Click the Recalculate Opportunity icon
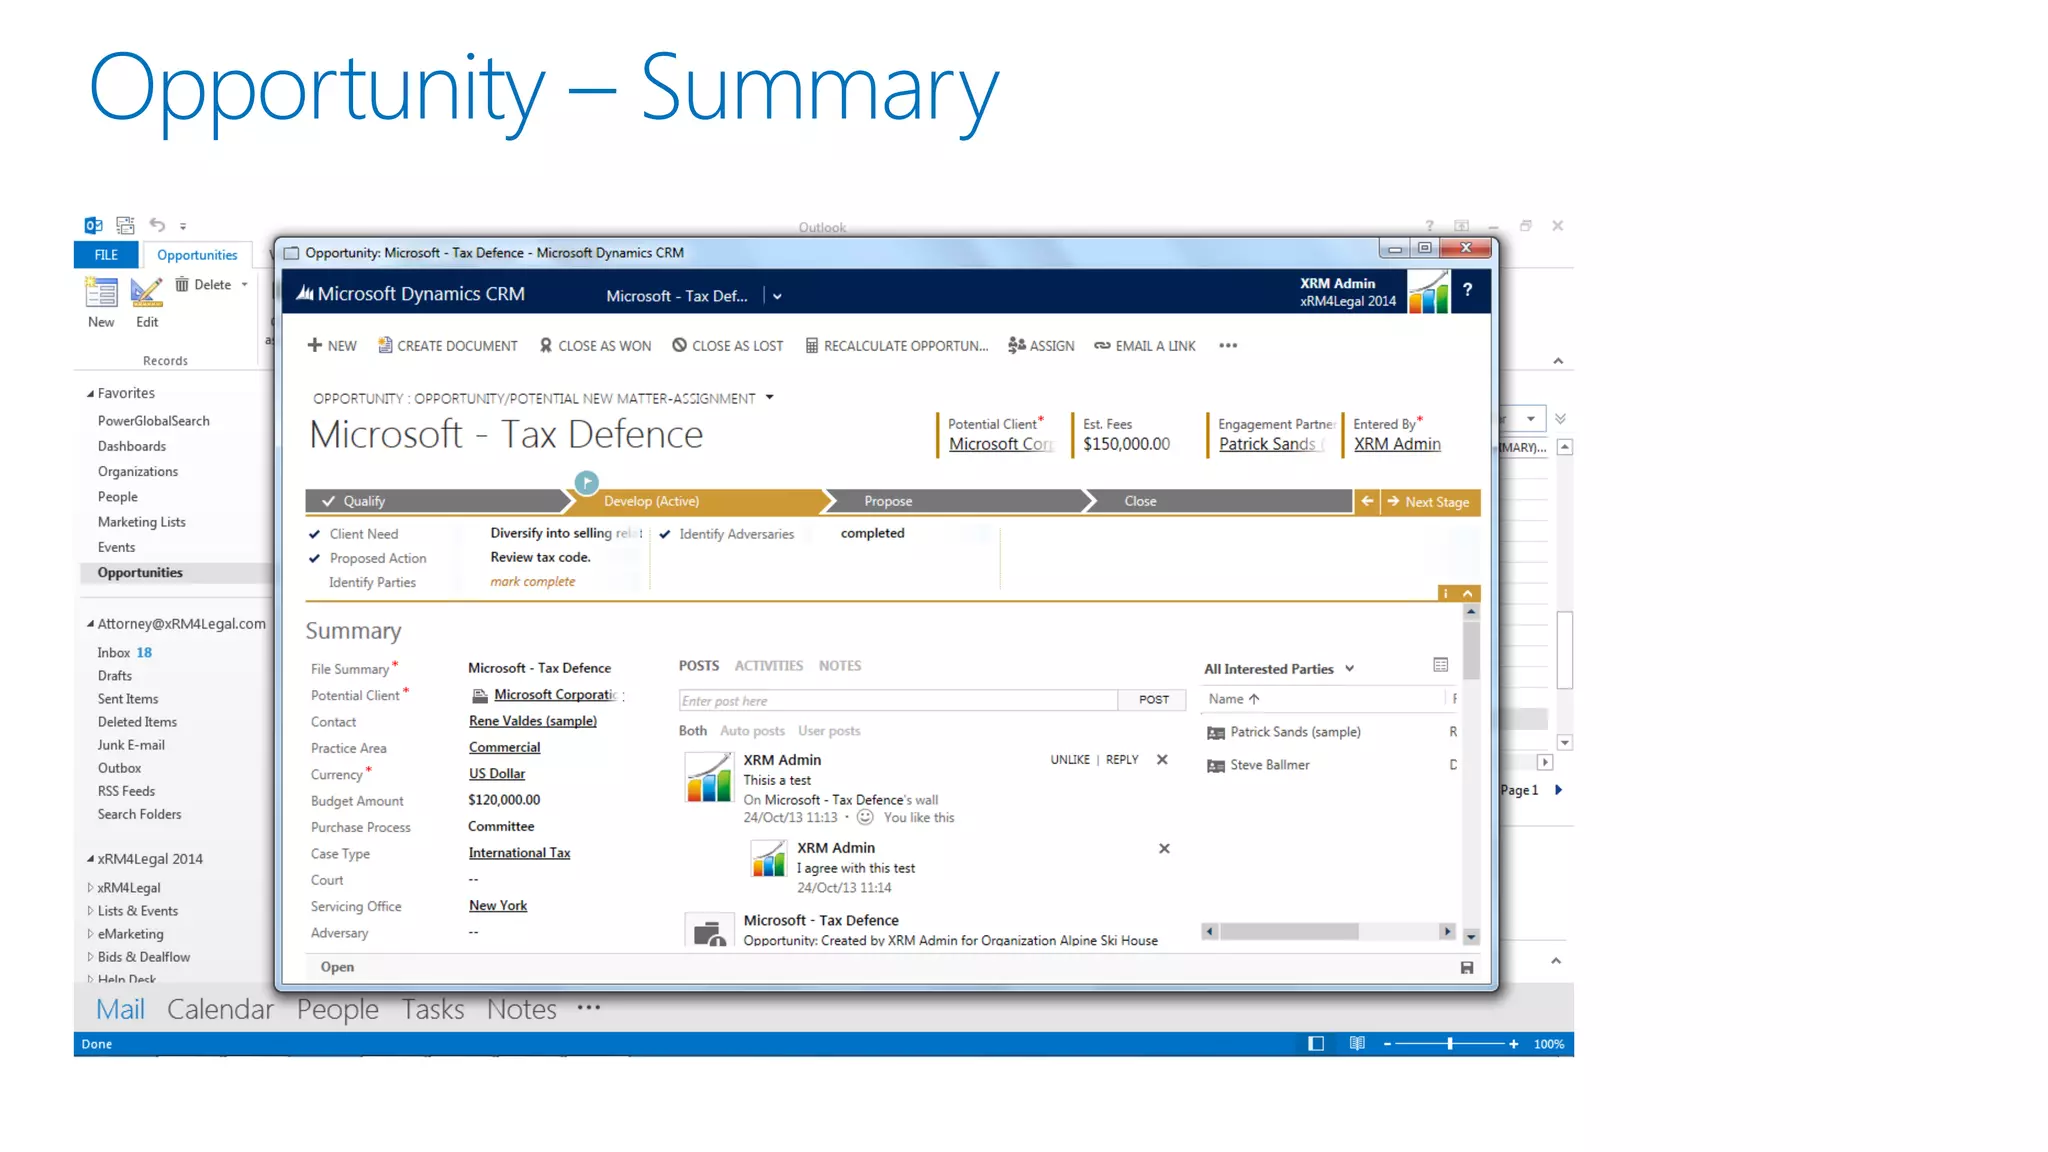 812,345
